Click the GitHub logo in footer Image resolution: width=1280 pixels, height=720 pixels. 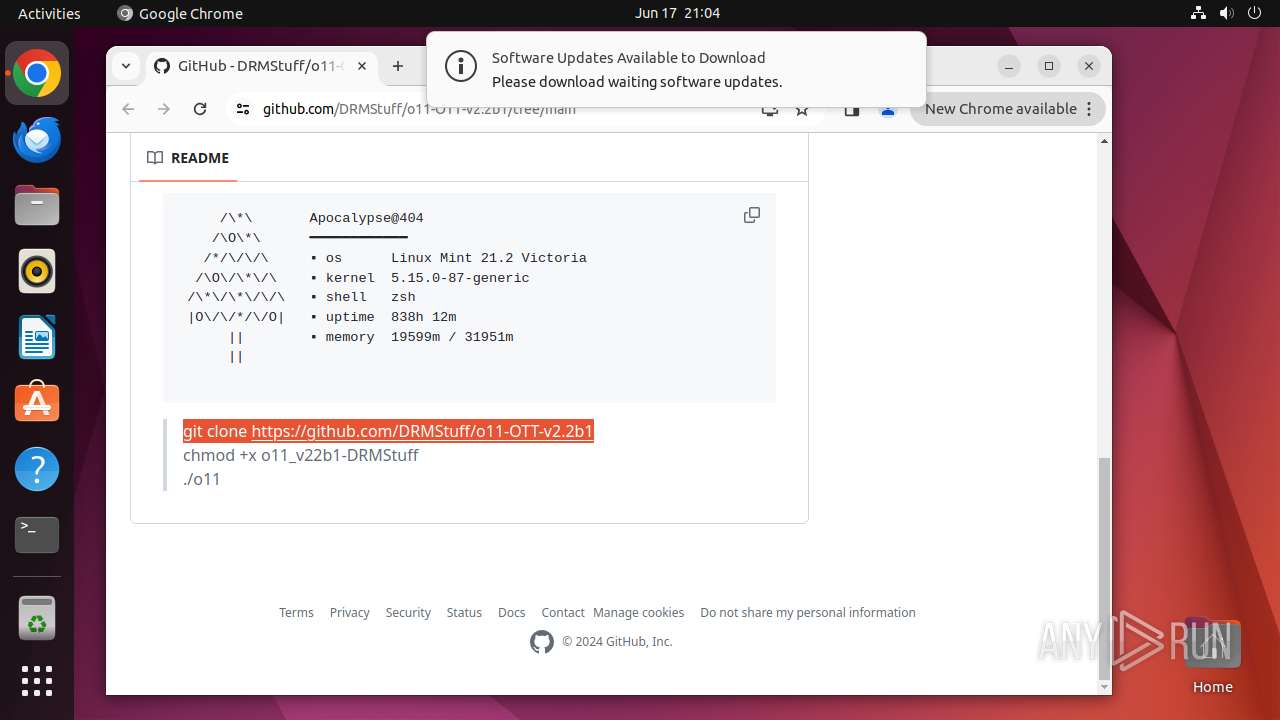pos(542,642)
